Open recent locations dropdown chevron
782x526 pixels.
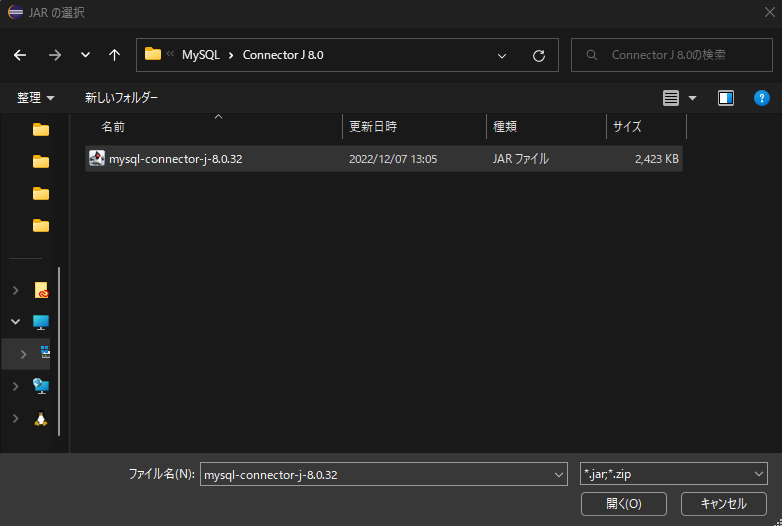[85, 55]
